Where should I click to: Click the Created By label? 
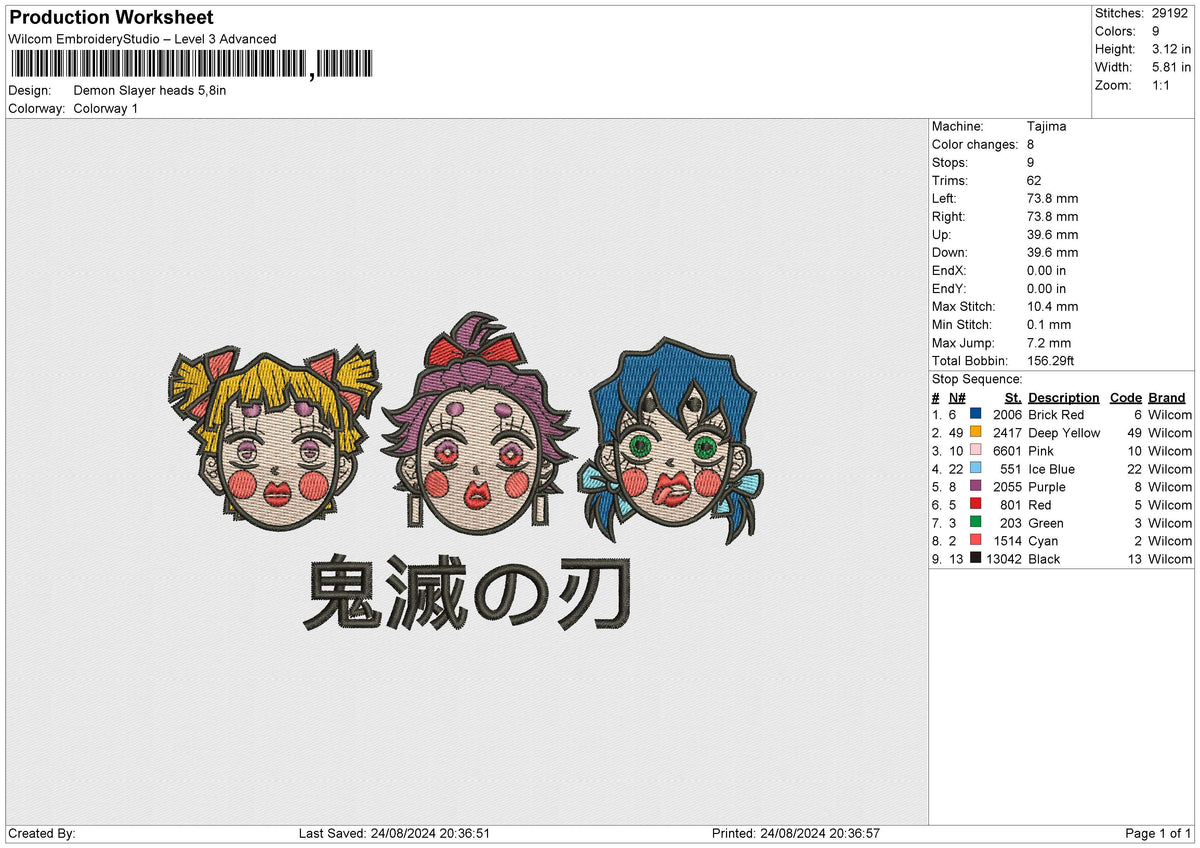(42, 833)
